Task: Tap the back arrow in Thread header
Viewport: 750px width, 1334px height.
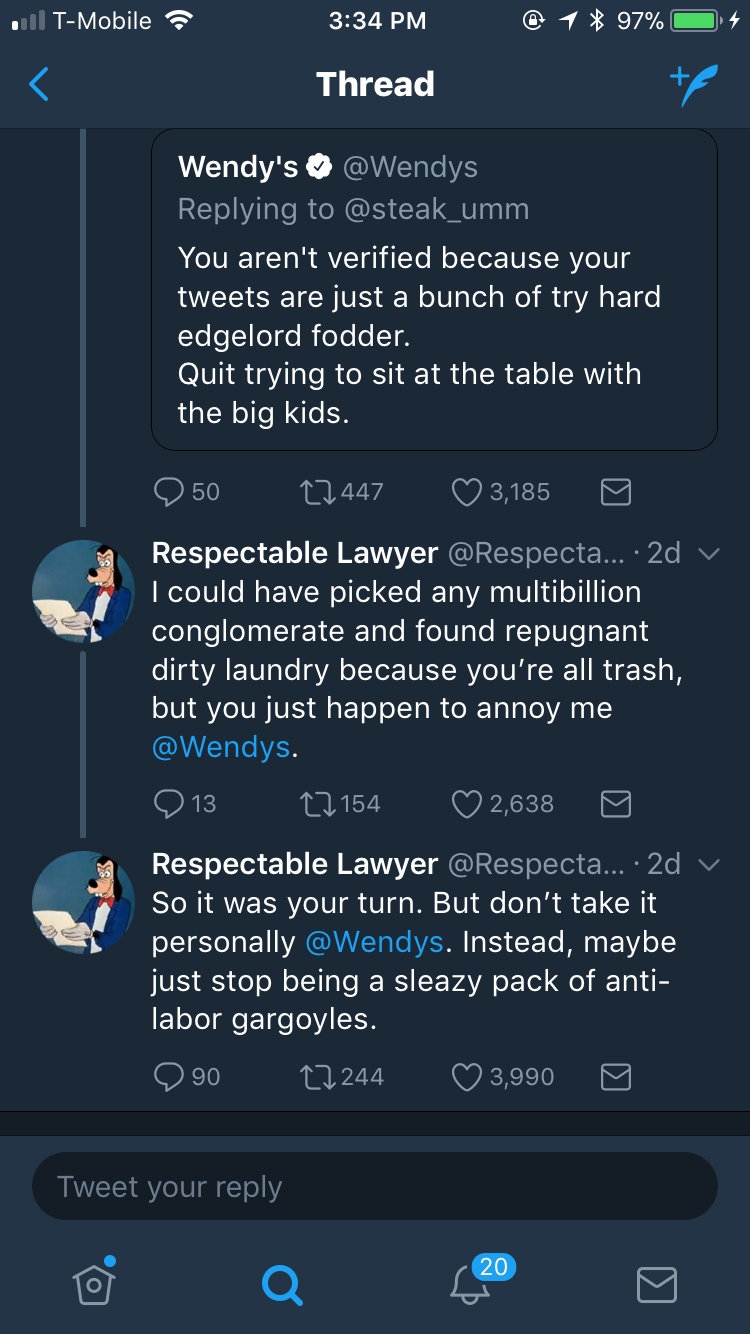Action: (39, 85)
